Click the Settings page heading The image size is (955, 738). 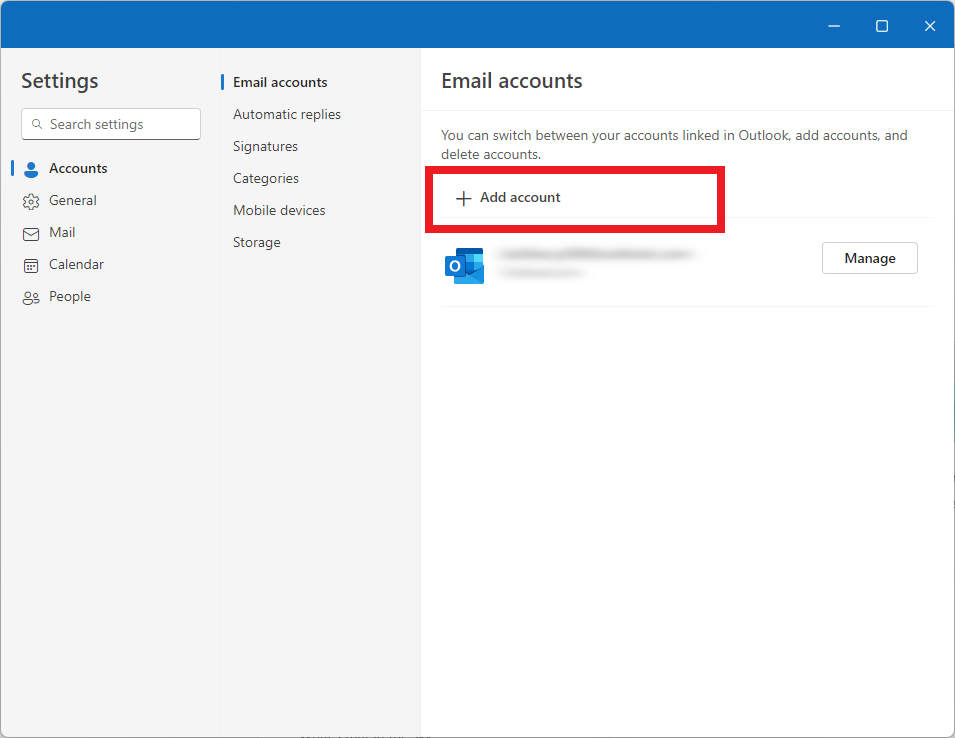(59, 81)
